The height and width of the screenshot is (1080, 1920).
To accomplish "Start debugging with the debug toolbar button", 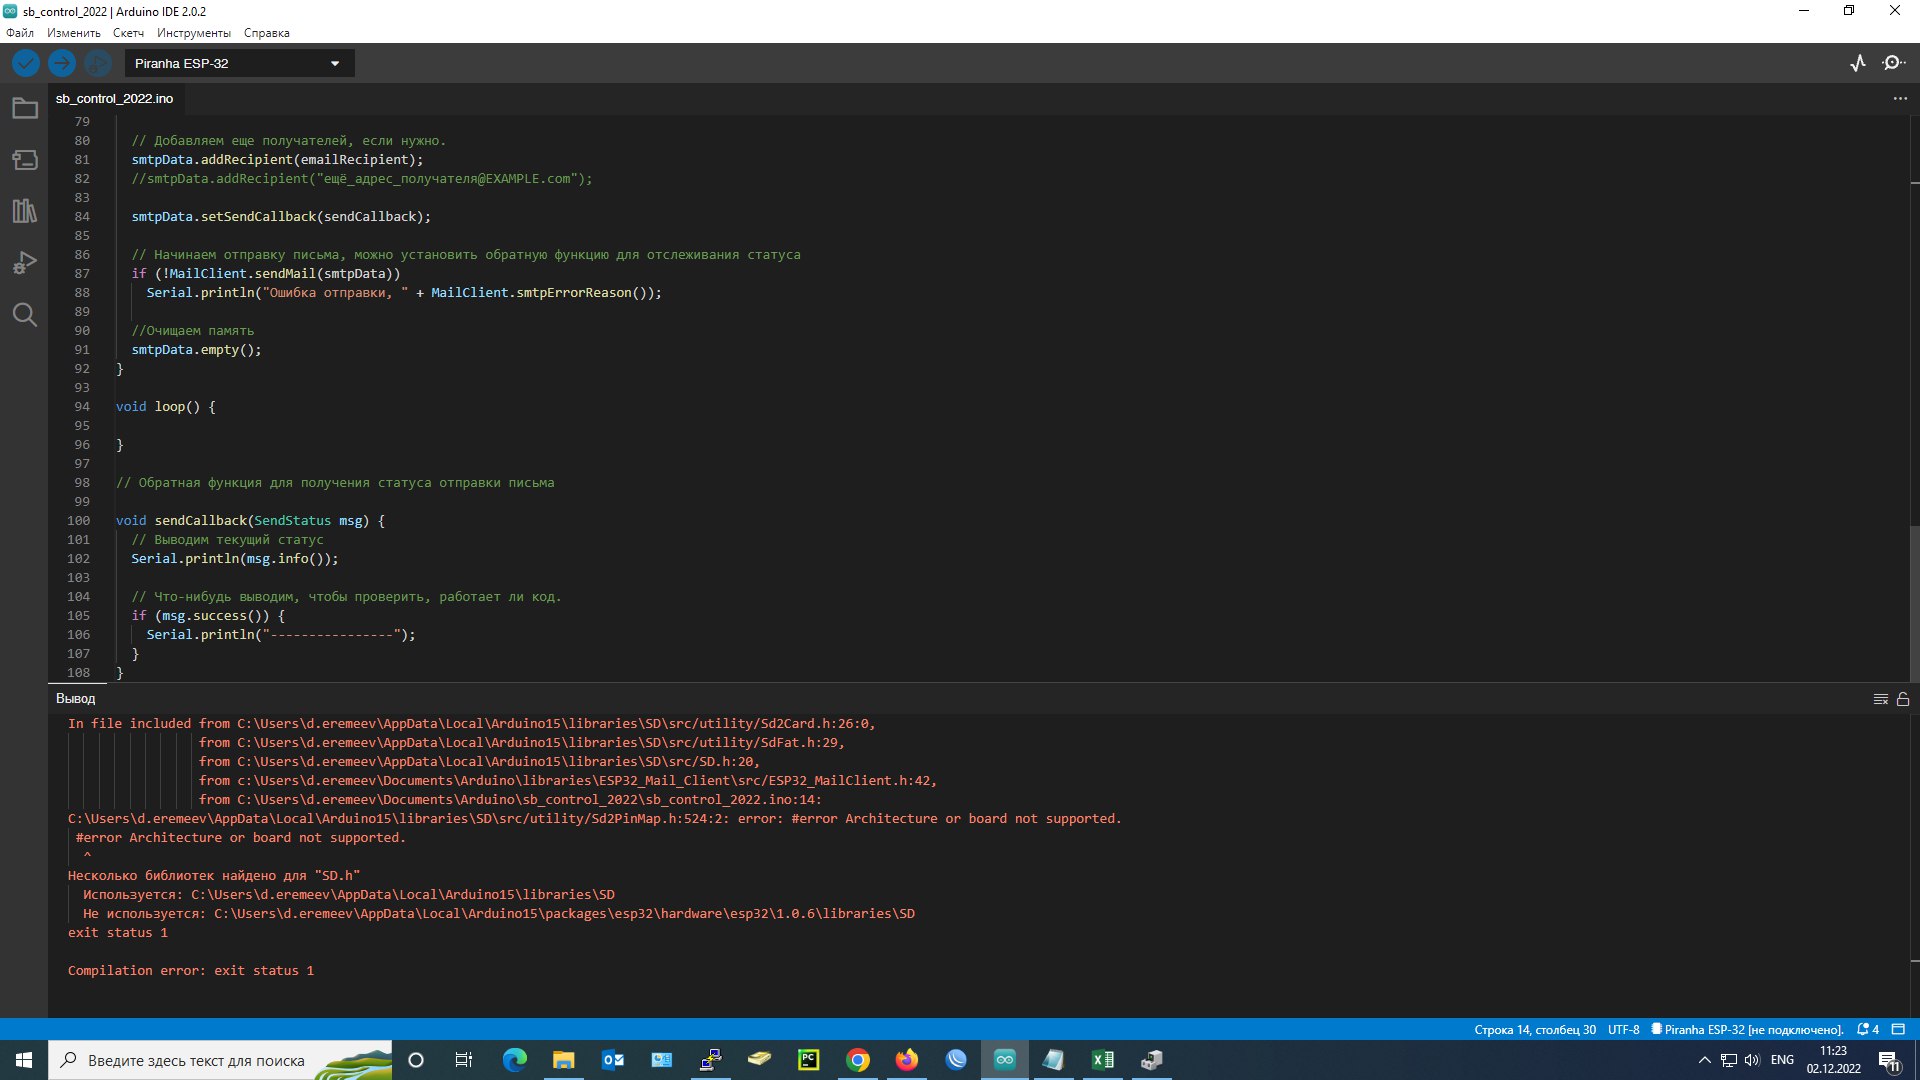I will (x=97, y=63).
